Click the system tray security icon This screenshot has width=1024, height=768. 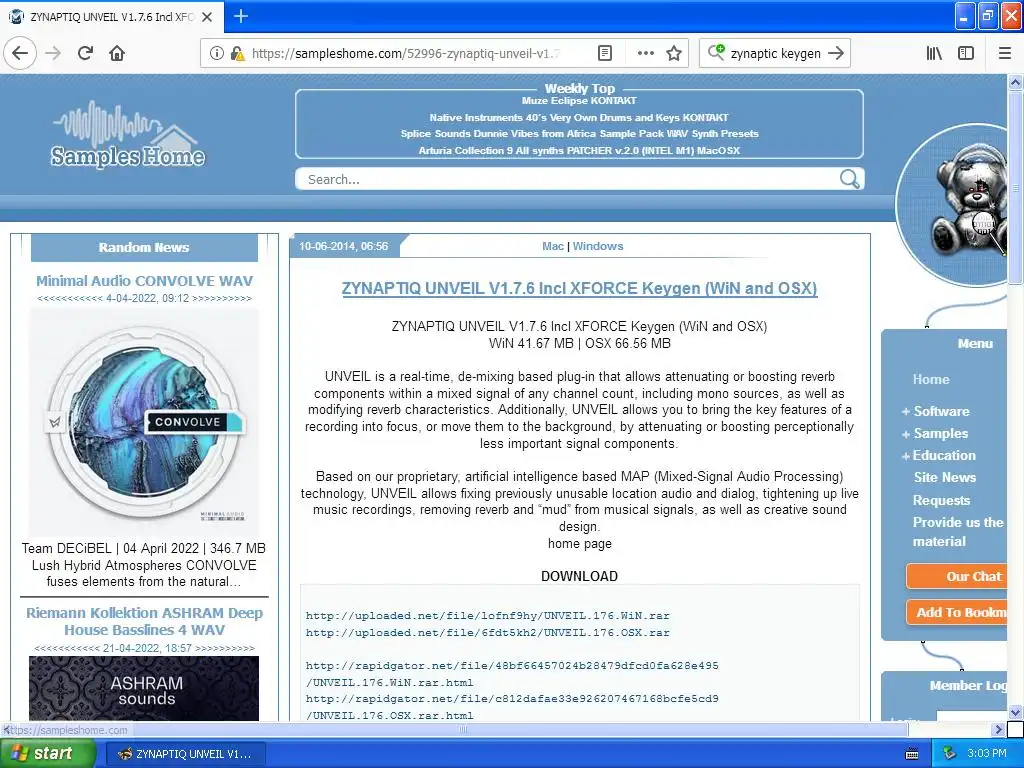point(949,754)
